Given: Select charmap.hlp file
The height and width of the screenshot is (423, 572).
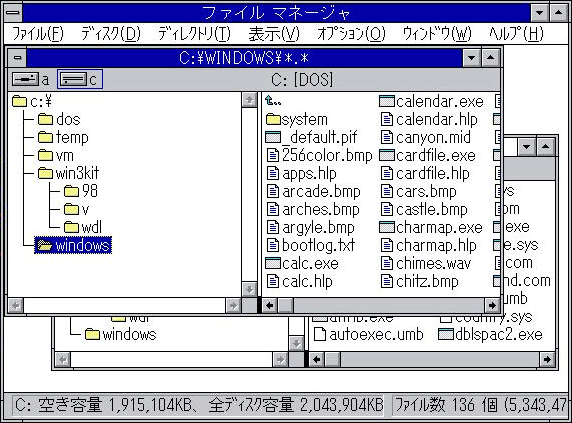Looking at the screenshot, I should tap(428, 245).
